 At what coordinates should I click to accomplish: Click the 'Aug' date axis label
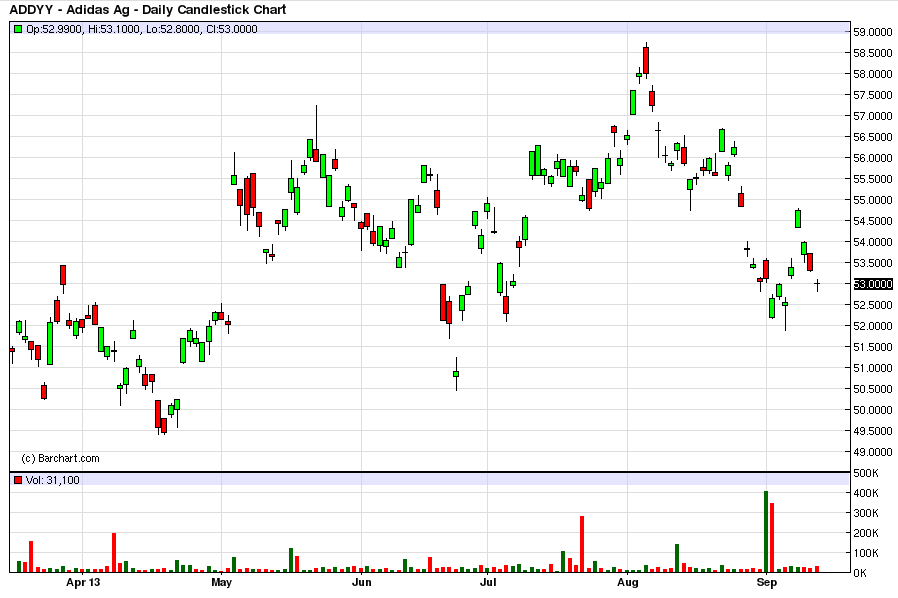[x=628, y=583]
